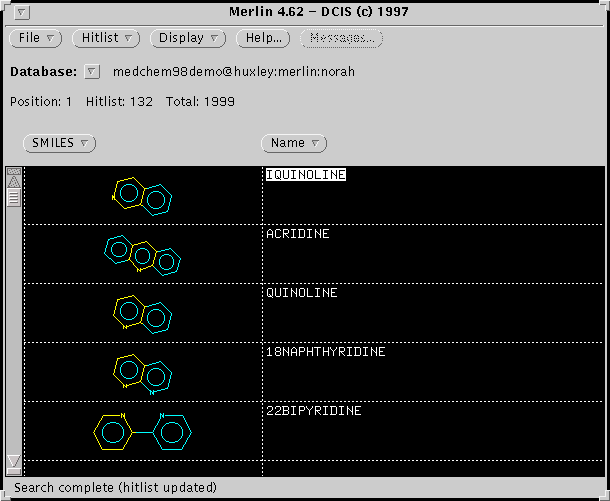Open the Hitlist menu
Image resolution: width=610 pixels, height=501 pixels.
[107, 38]
